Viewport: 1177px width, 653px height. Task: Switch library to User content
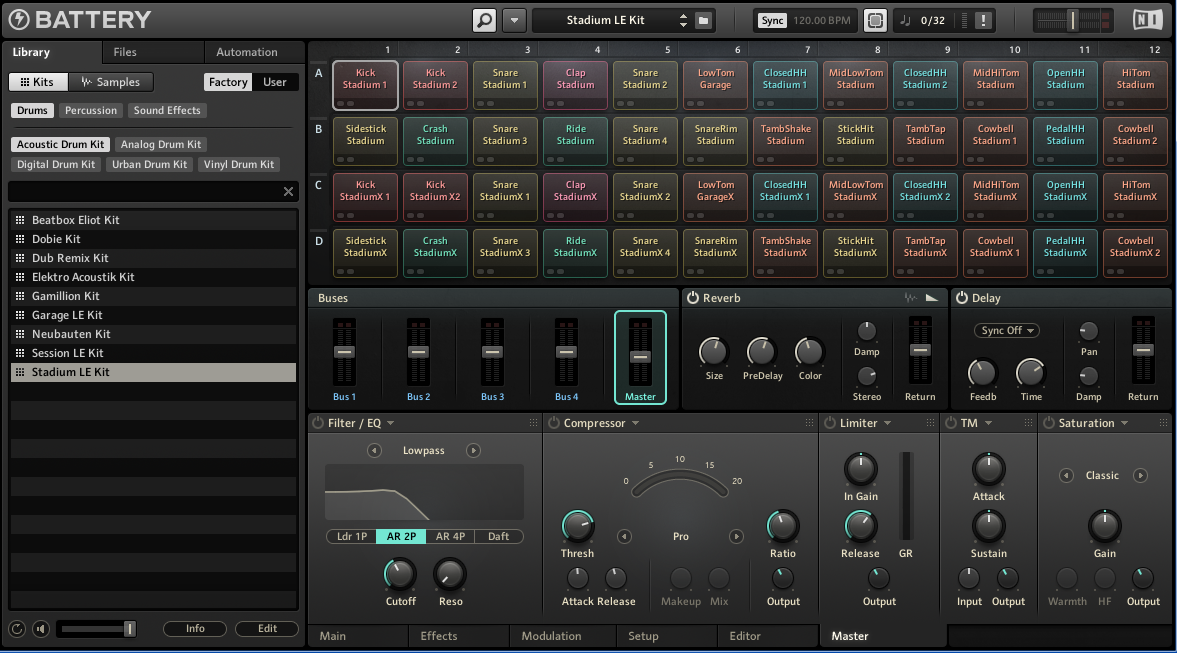point(275,82)
